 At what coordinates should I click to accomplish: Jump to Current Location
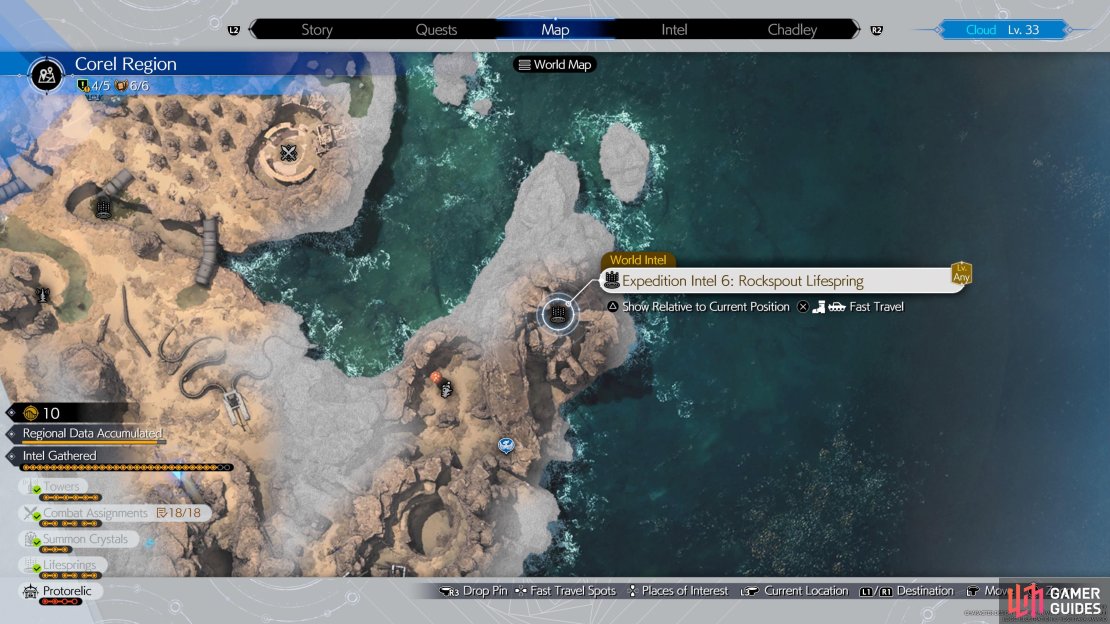click(806, 591)
